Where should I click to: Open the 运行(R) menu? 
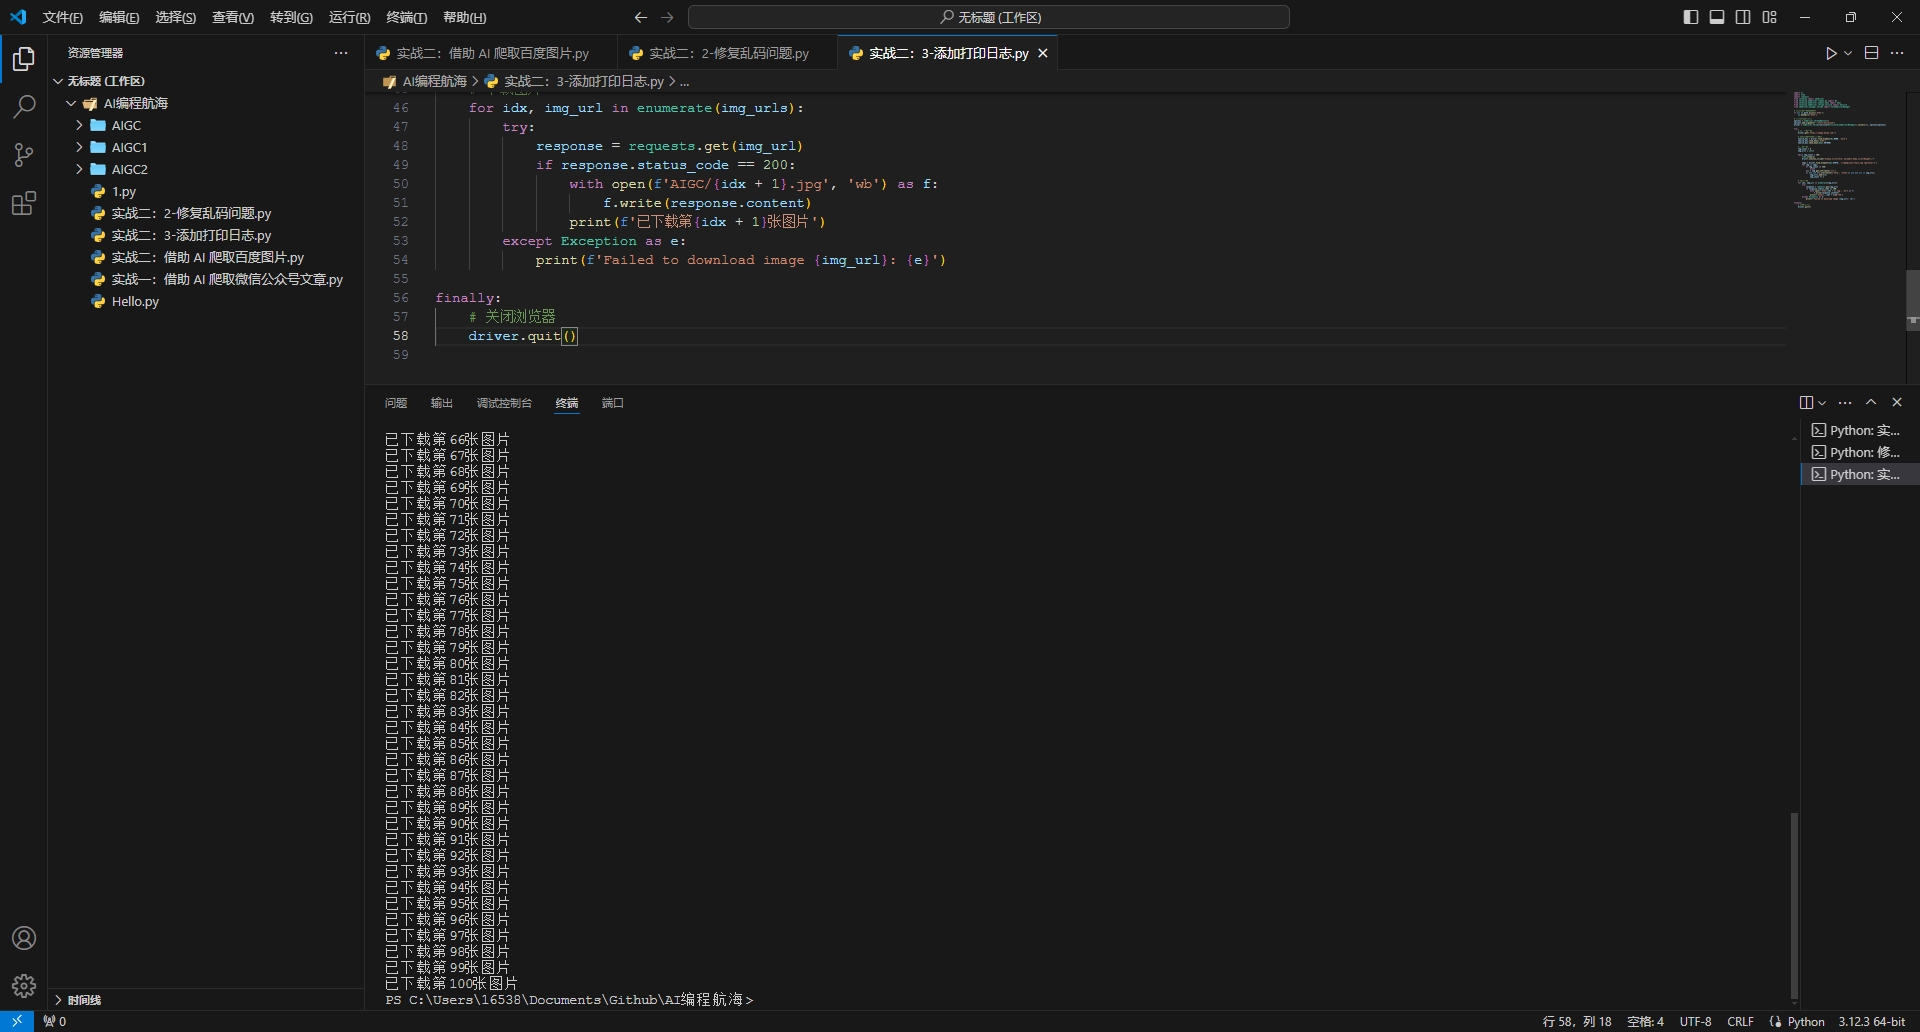pyautogui.click(x=349, y=17)
